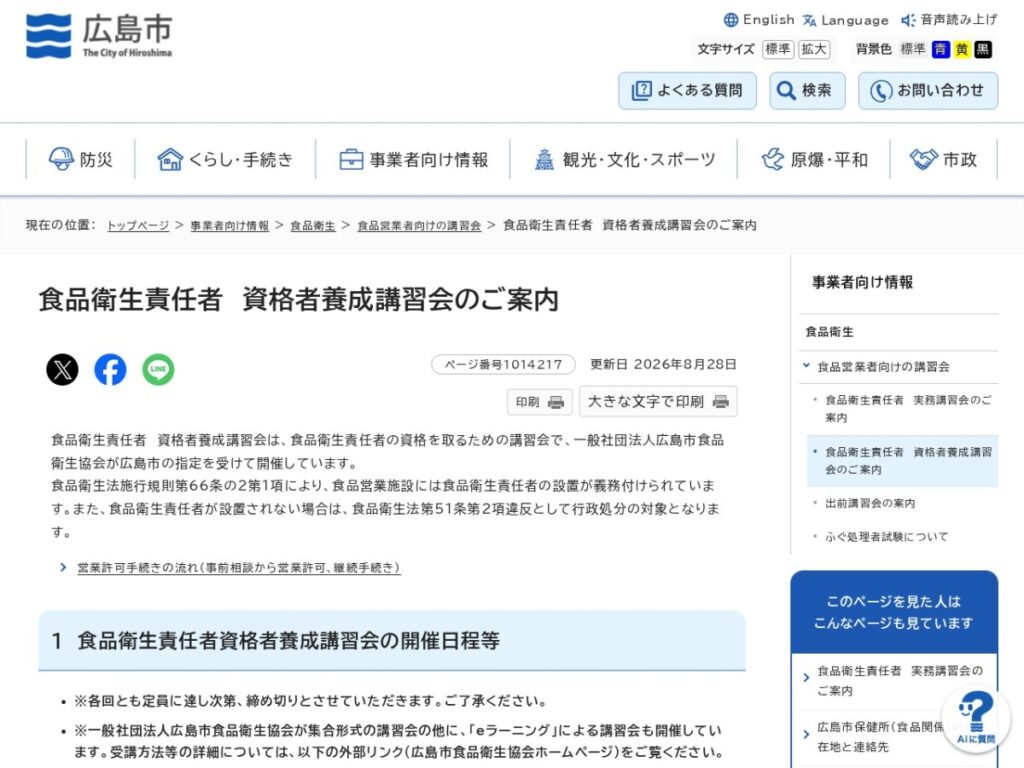Collapse sidebar 食品営業者向けの講習会 chevron
The image size is (1024, 768).
(x=807, y=366)
